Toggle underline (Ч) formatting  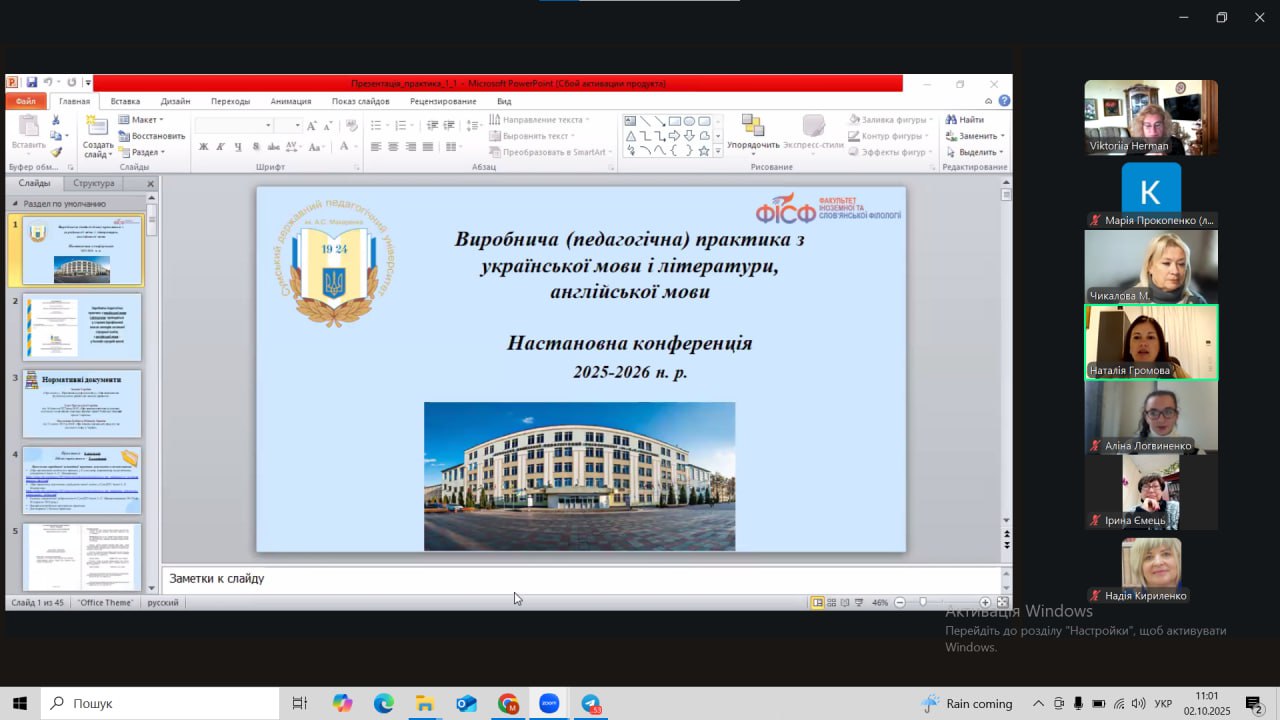[238, 147]
